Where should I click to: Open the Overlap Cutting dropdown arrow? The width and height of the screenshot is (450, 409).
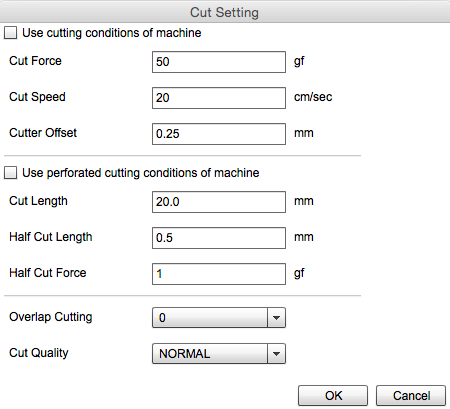point(276,318)
